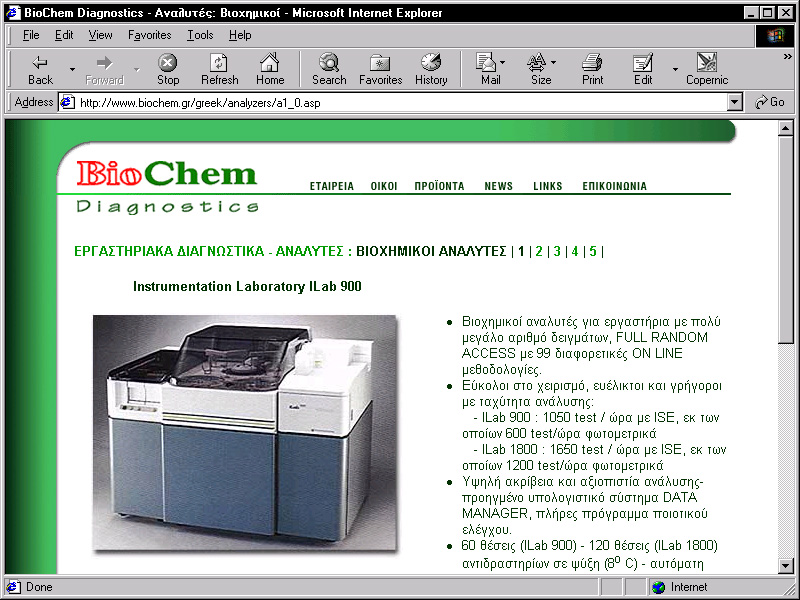Click the Done status bar text
800x600 pixels.
point(39,587)
